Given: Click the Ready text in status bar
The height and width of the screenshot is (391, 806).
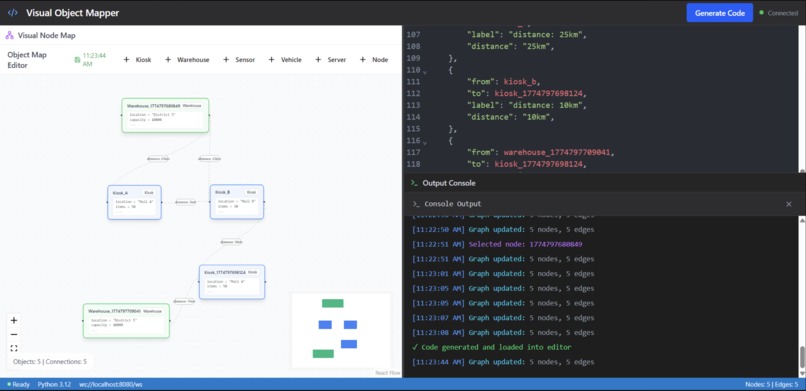Looking at the screenshot, I should point(21,384).
